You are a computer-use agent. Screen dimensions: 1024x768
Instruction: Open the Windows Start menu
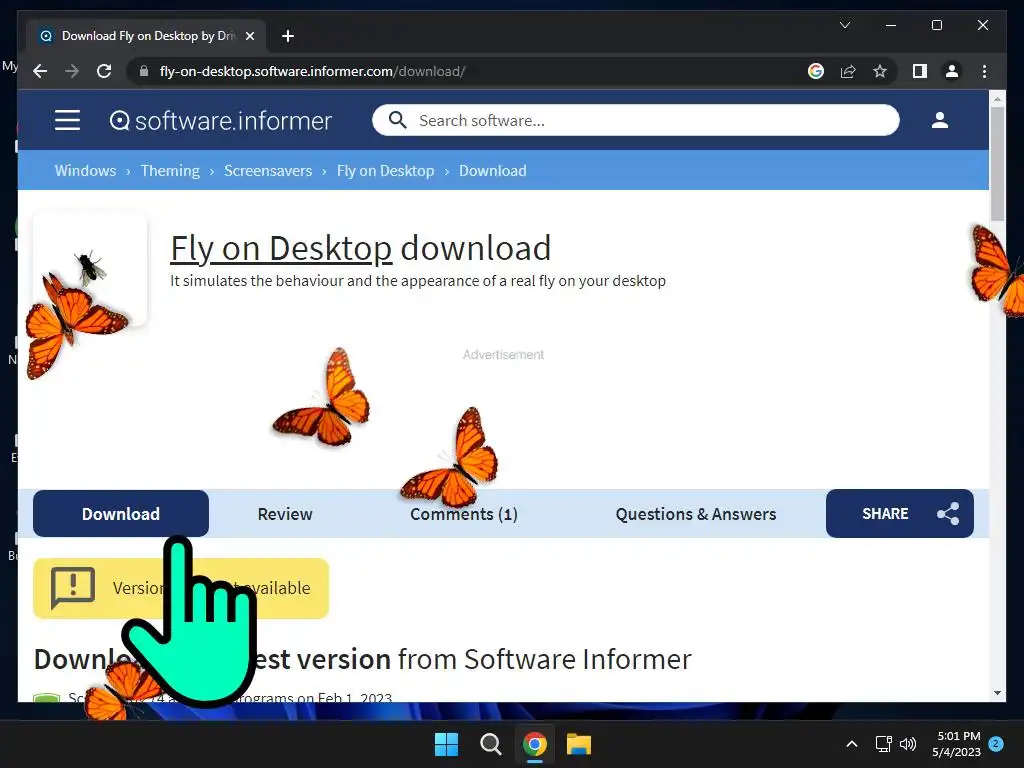pyautogui.click(x=447, y=744)
